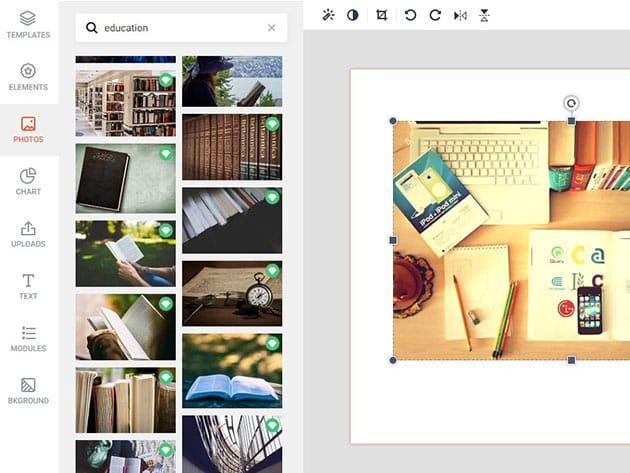Show the Modules panel
The width and height of the screenshot is (630, 473).
28,338
